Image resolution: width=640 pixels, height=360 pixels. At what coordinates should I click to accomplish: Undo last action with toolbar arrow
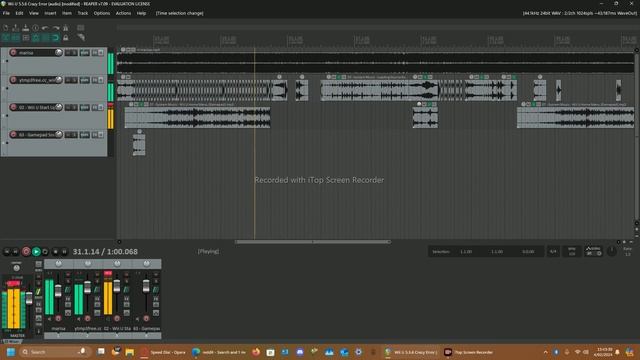coord(45,28)
